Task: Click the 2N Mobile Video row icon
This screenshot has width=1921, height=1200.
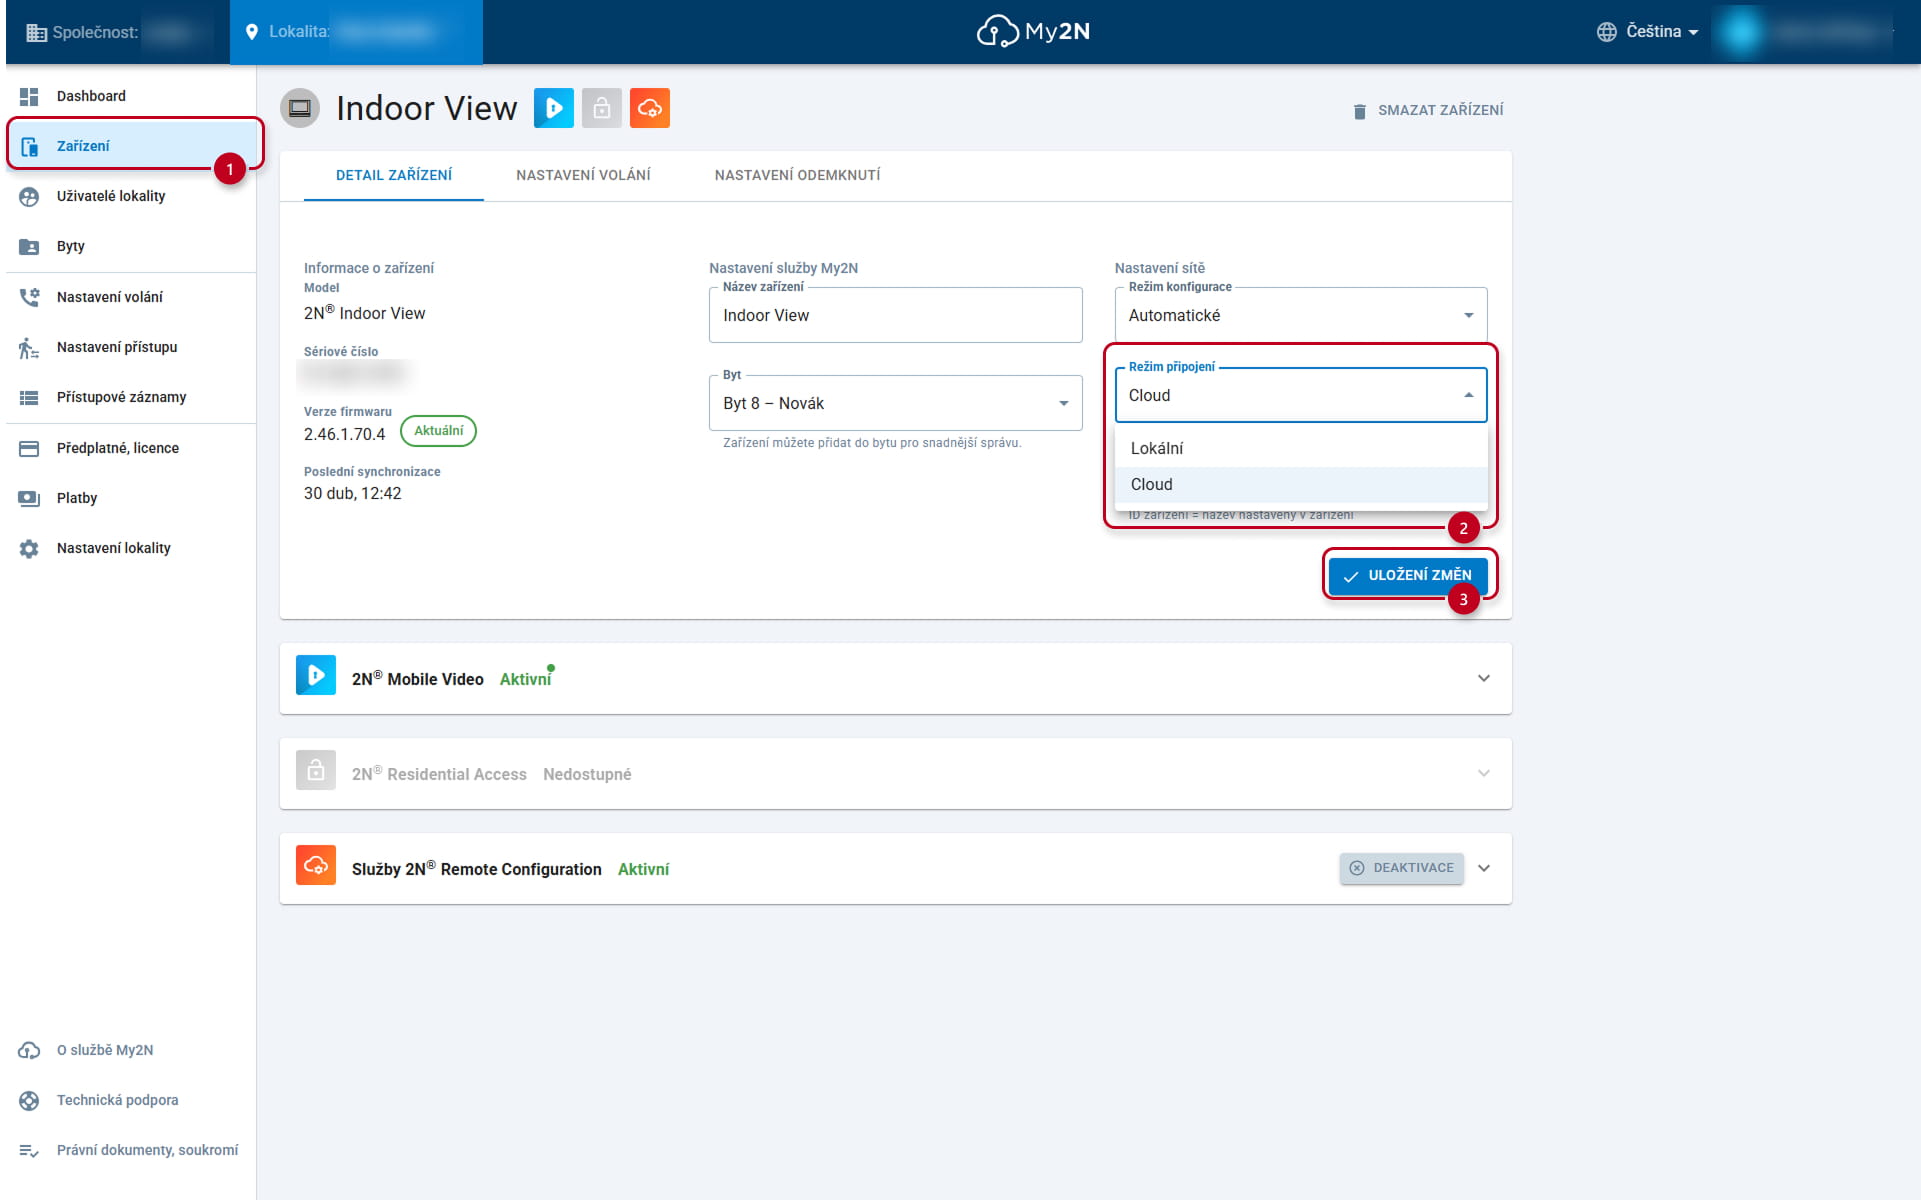Action: pos(316,675)
